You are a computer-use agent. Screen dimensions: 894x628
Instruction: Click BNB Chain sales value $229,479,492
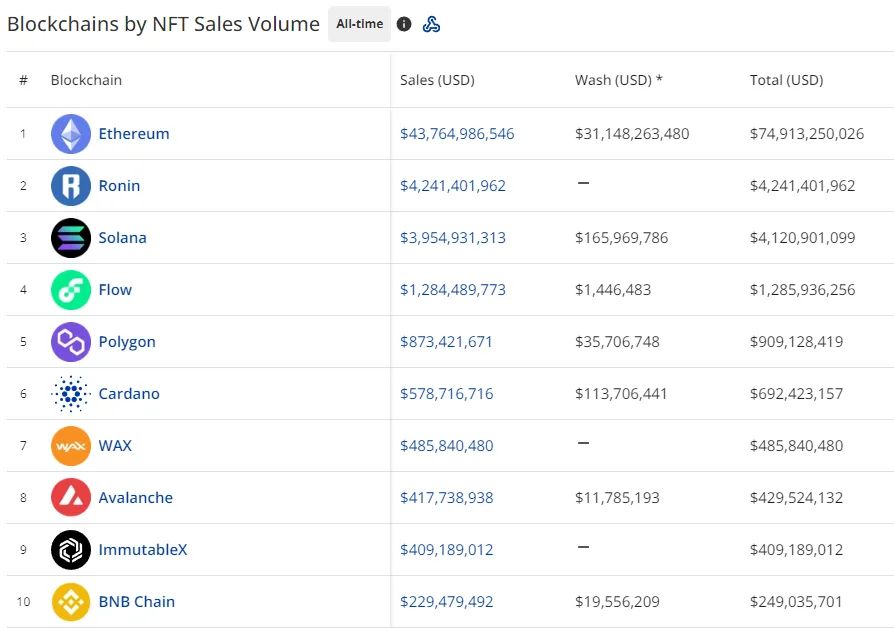click(446, 602)
